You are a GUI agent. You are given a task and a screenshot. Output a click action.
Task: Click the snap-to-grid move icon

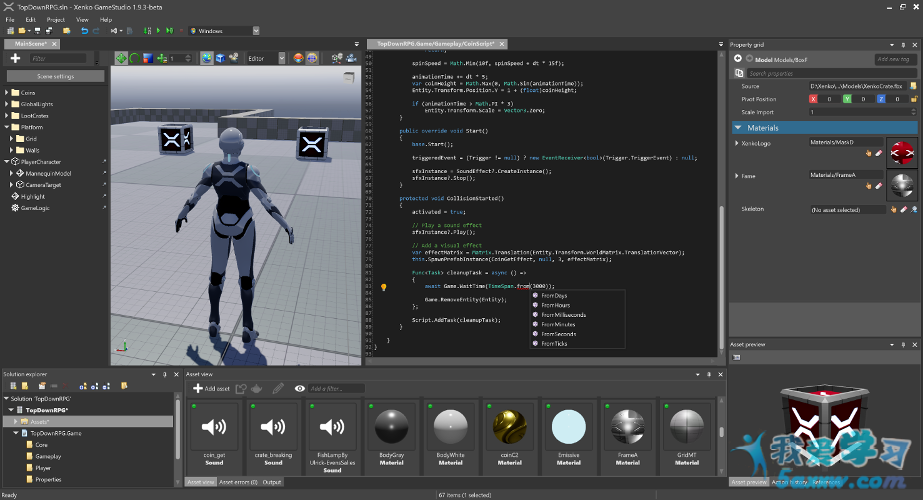(161, 58)
